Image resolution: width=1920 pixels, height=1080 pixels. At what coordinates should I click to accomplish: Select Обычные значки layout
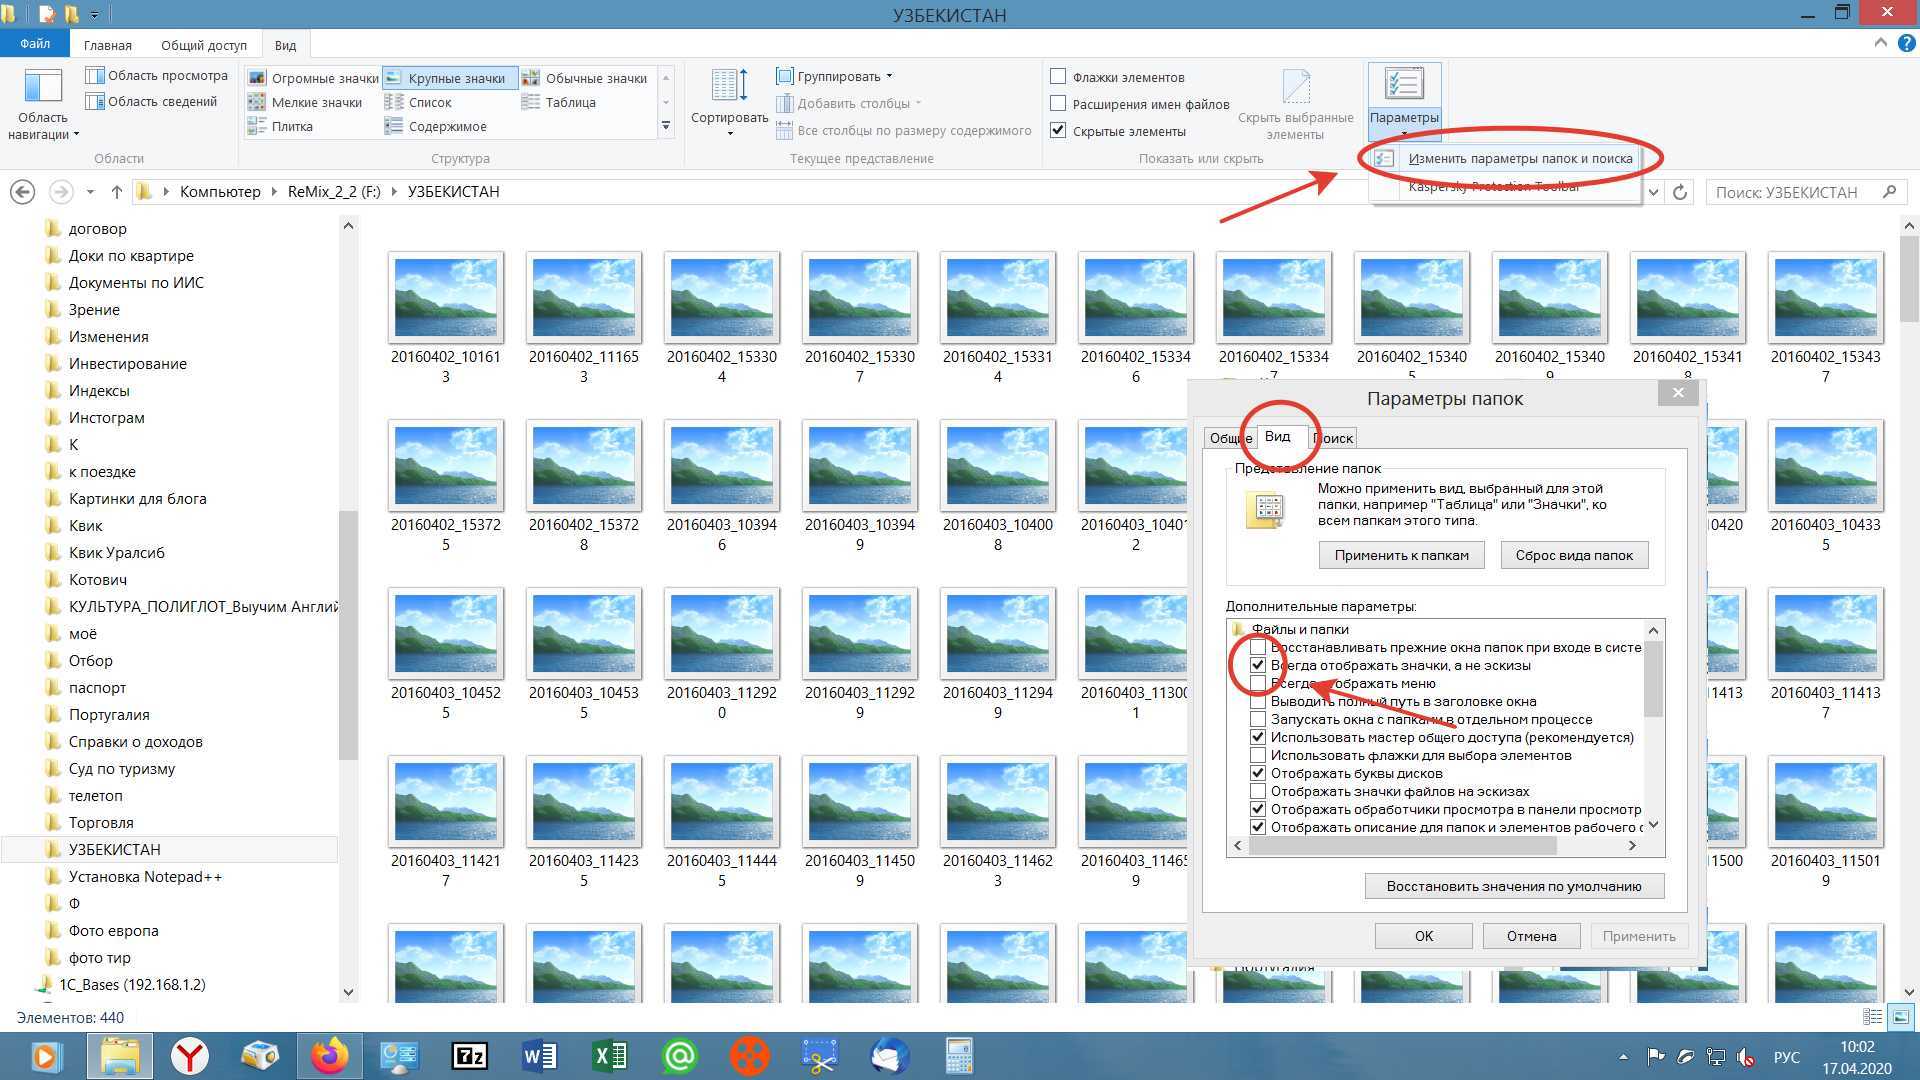click(x=584, y=78)
